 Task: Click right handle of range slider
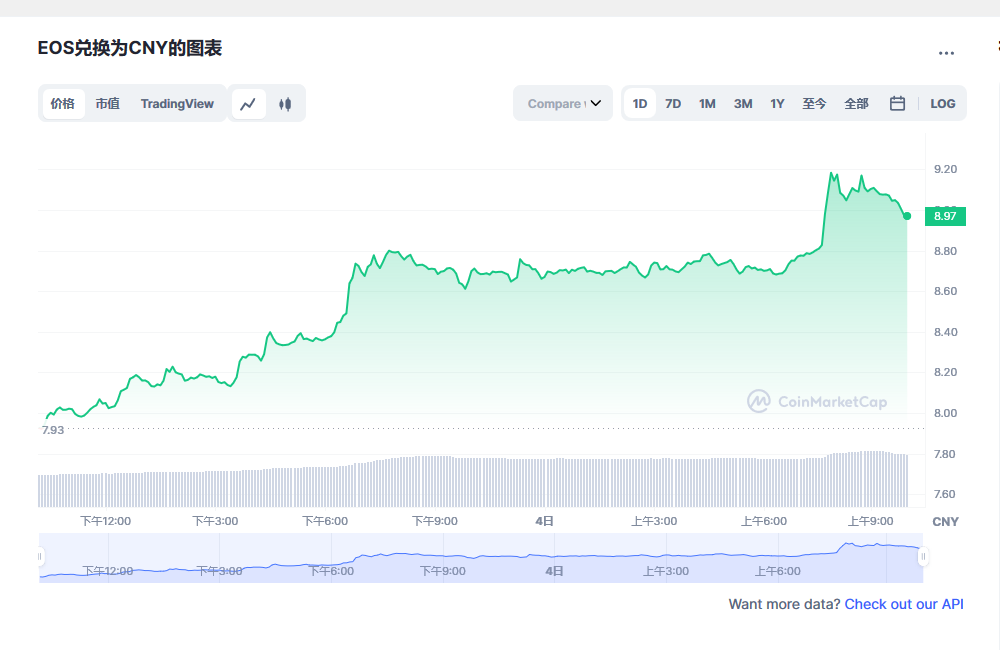923,556
